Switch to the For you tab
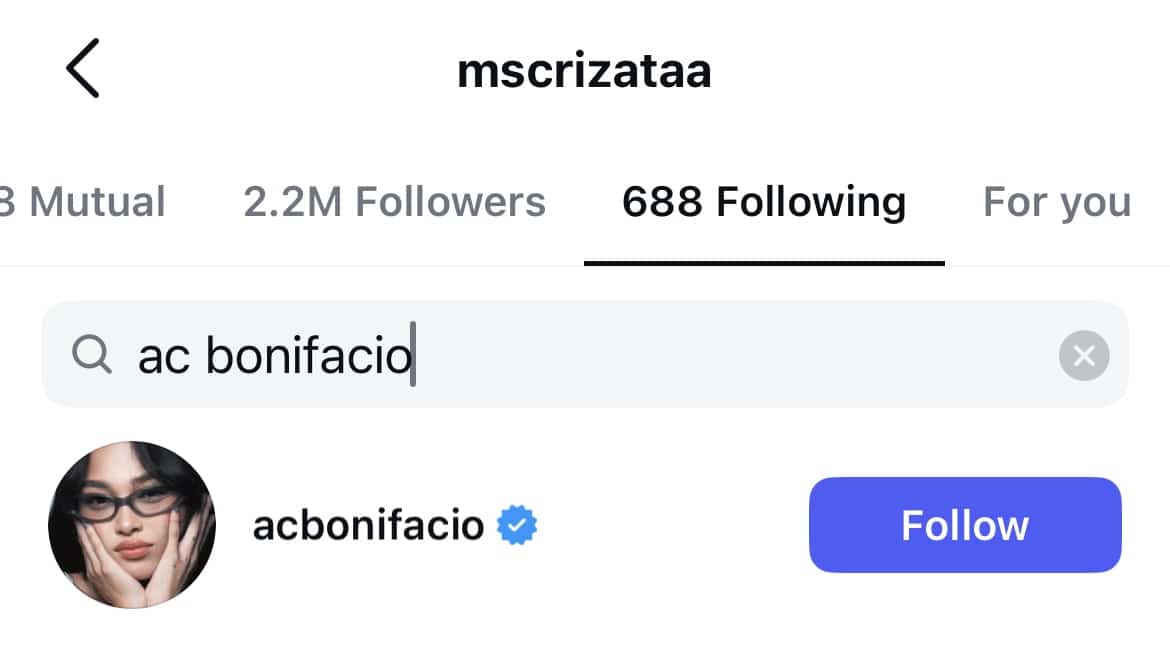 coord(1056,202)
